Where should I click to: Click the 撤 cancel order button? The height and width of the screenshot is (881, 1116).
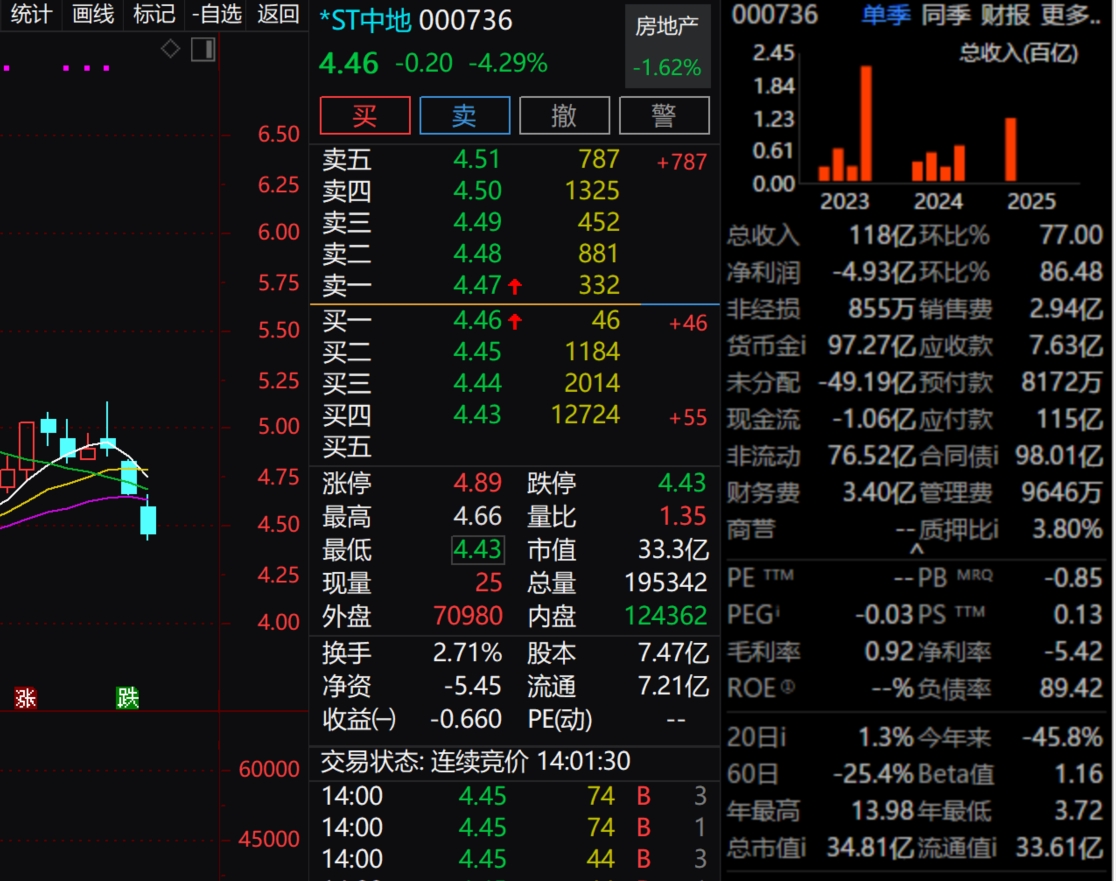[564, 115]
